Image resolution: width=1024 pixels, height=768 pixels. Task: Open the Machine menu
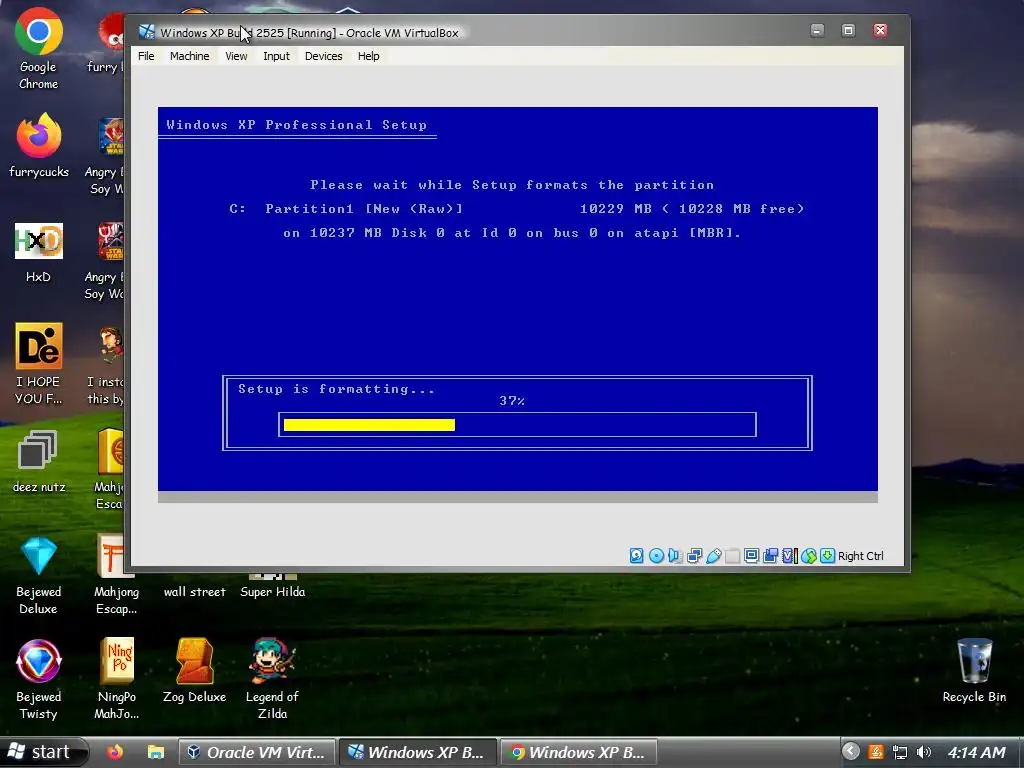189,56
